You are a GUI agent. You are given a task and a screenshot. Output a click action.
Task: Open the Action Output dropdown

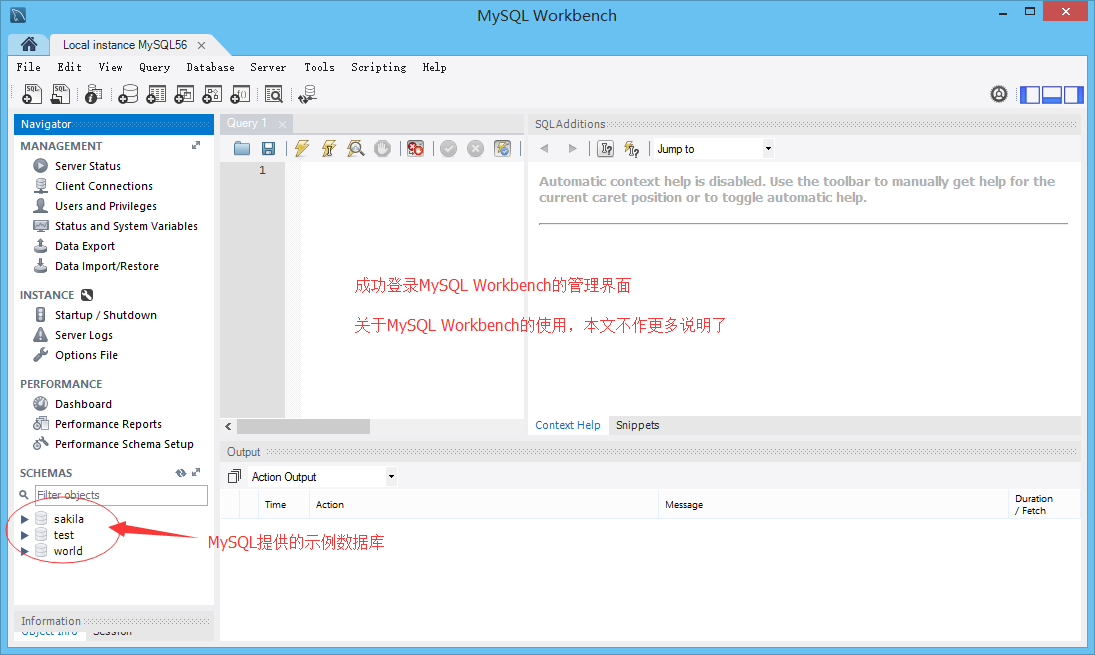point(391,476)
